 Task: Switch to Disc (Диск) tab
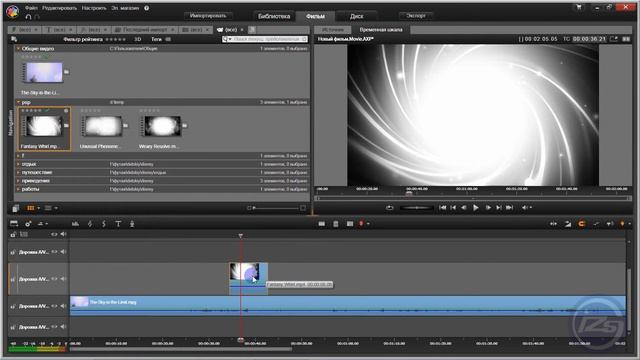[x=356, y=16]
